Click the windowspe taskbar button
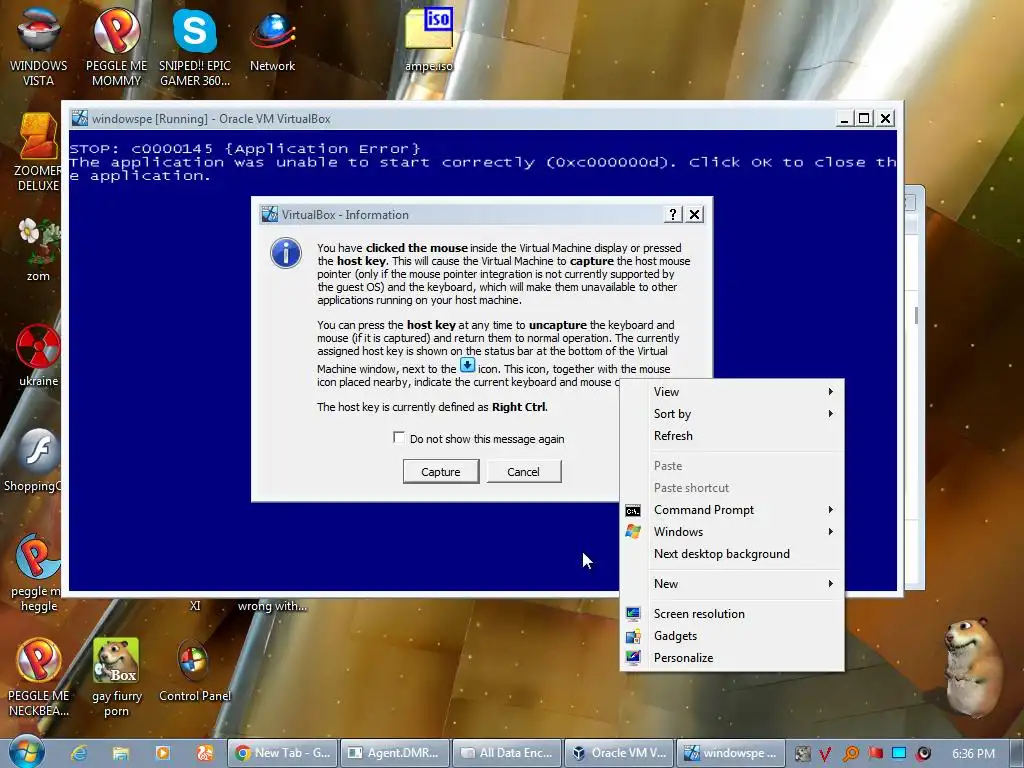 coord(731,753)
